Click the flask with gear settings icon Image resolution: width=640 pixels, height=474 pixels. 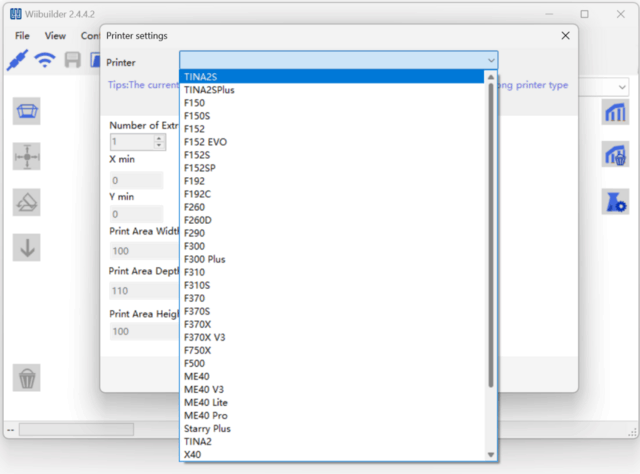(x=614, y=201)
